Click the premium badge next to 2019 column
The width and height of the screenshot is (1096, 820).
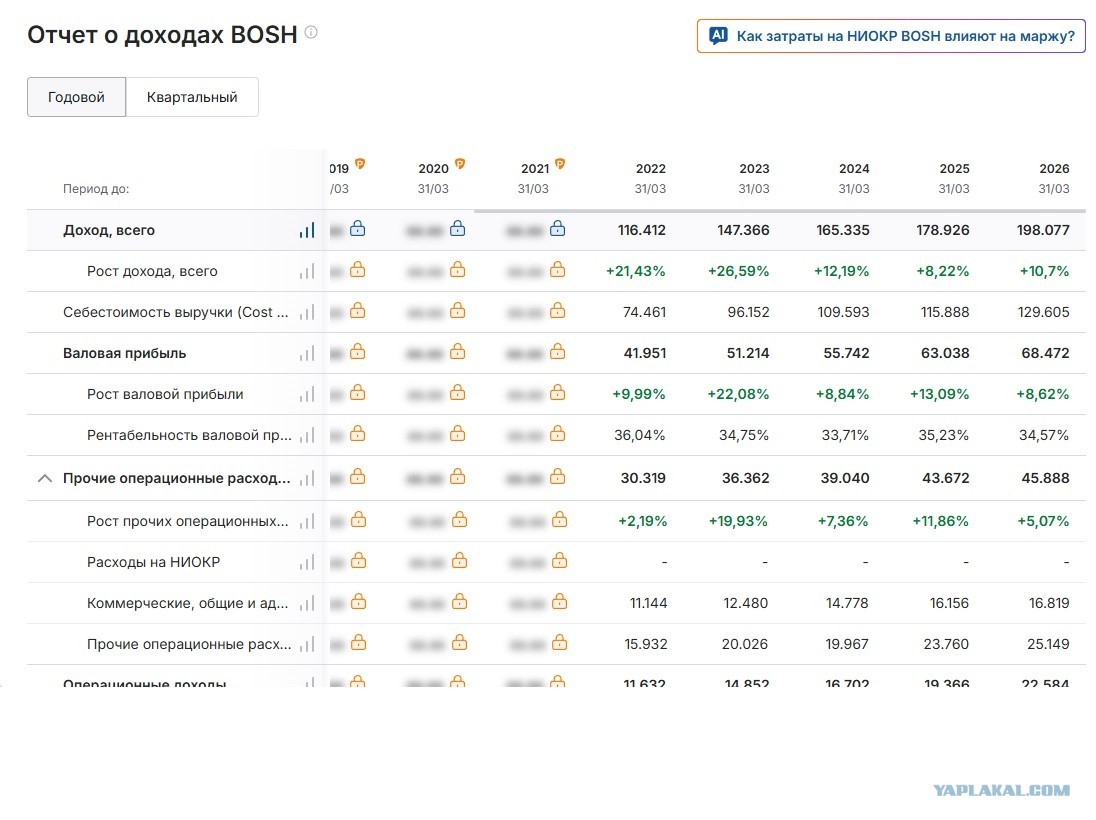tap(360, 164)
